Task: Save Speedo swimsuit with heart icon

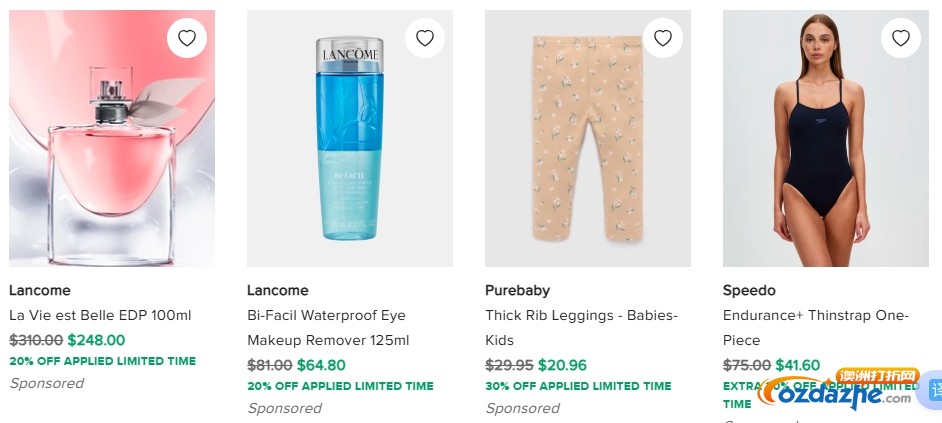Action: tap(900, 38)
